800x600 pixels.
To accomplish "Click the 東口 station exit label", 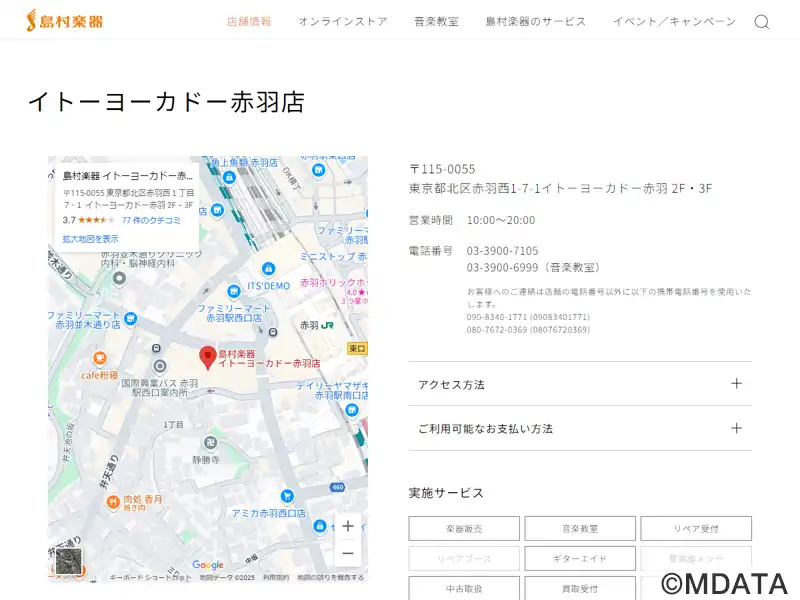I will [357, 348].
